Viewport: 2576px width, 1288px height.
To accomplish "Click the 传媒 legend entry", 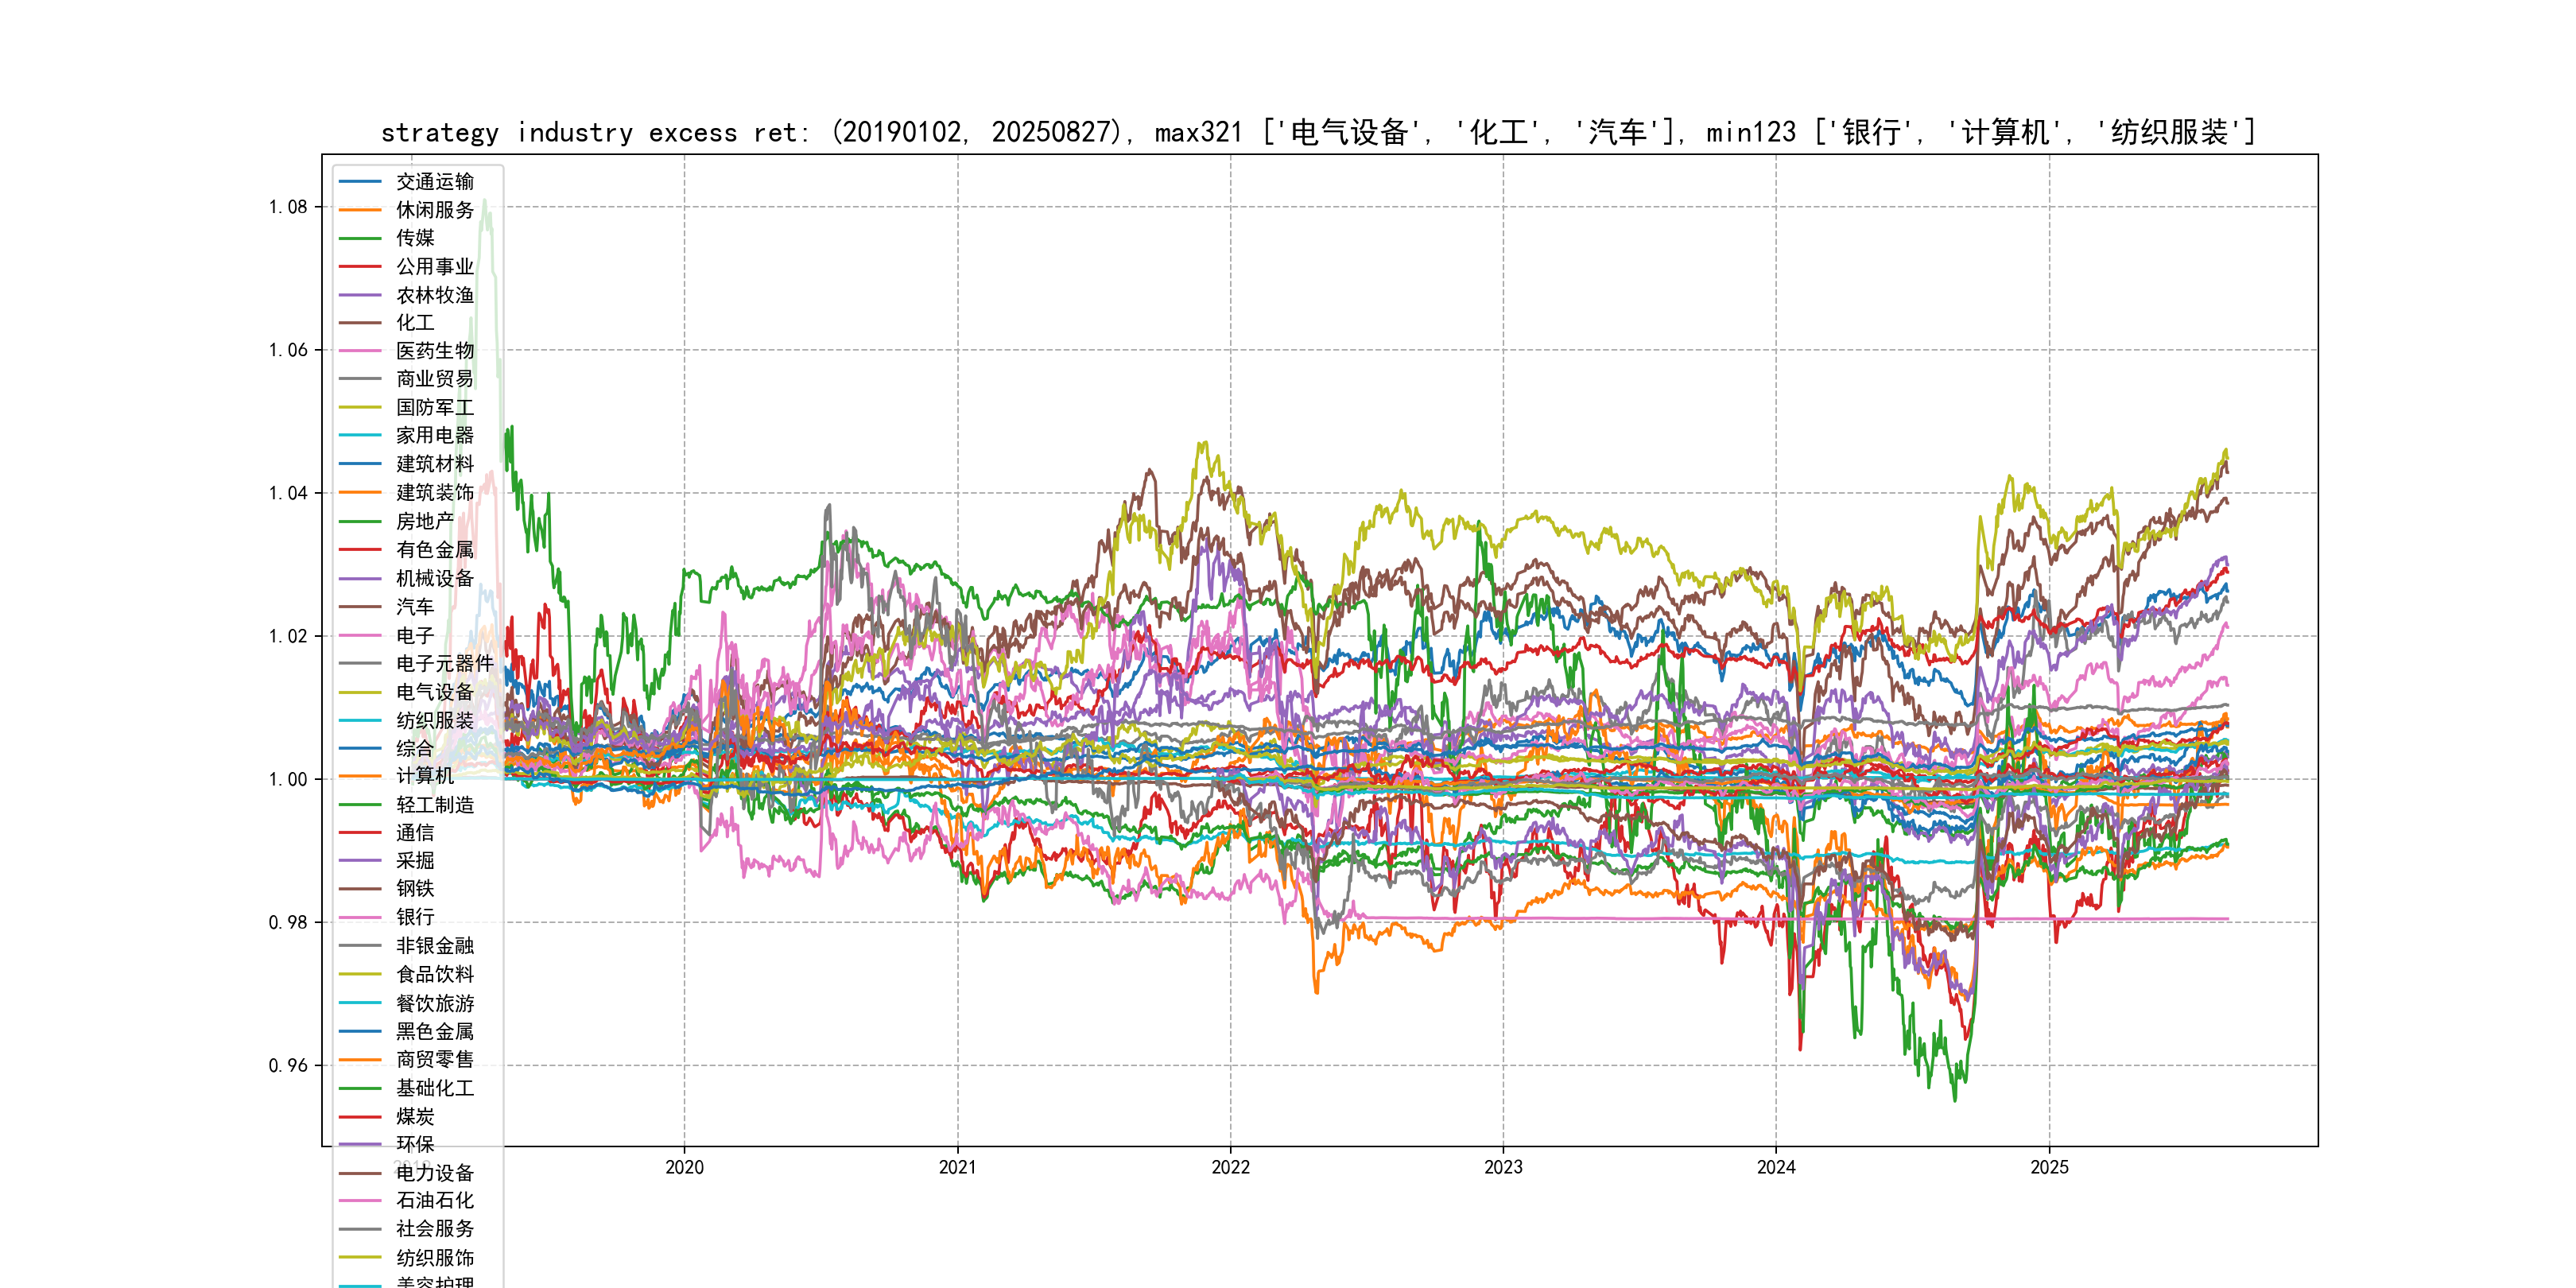I will pos(415,238).
